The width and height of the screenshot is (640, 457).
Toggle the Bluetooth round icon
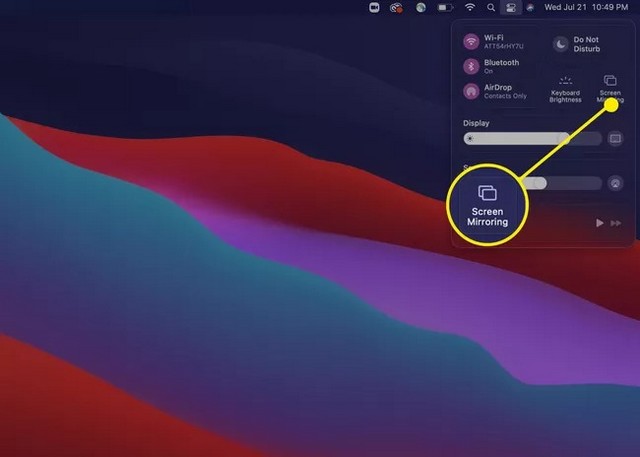[x=471, y=66]
